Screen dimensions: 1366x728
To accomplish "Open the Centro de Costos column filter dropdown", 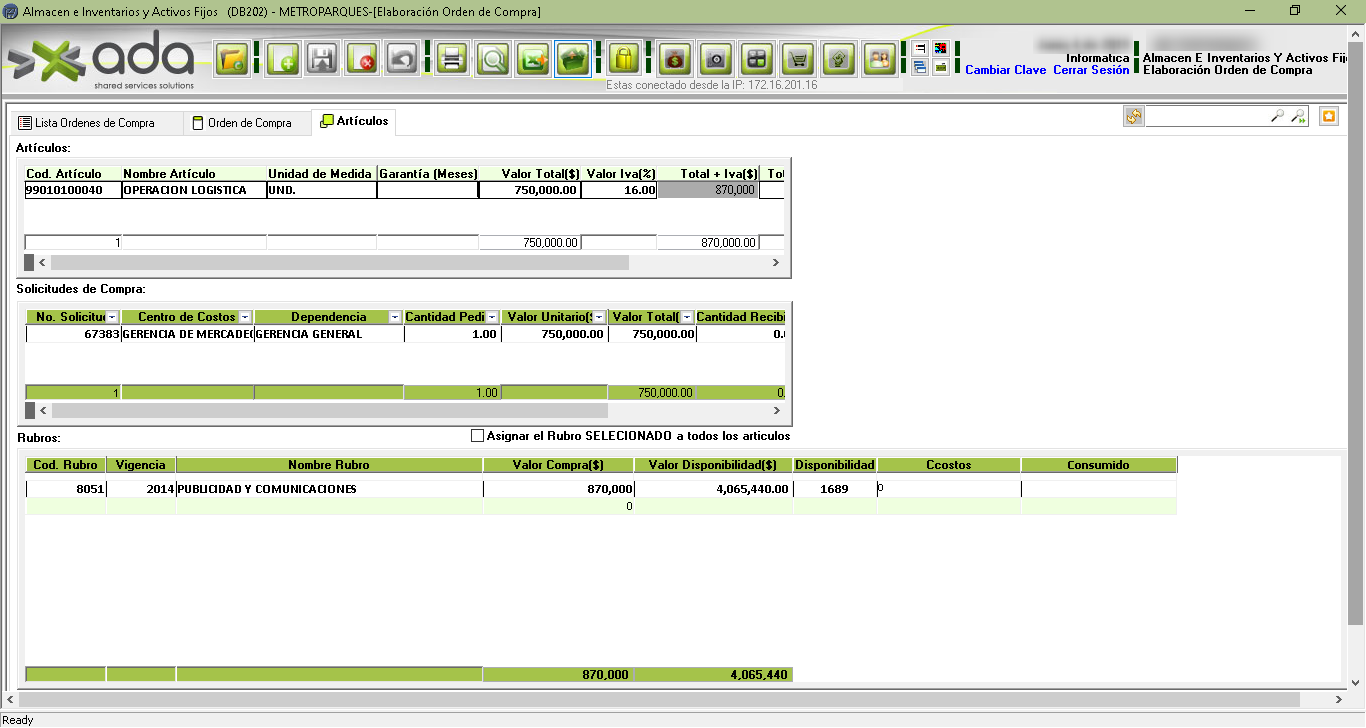I will click(x=245, y=317).
